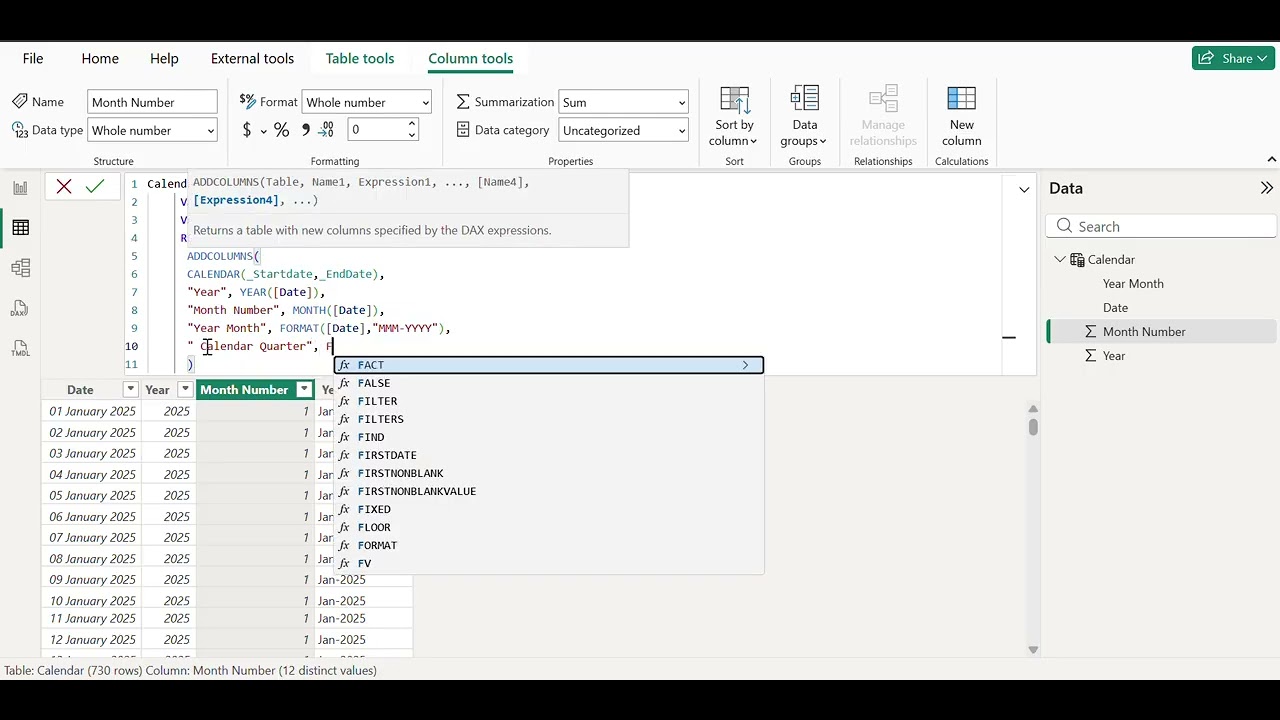
Task: Open the Year column filter dropdown
Action: coord(185,390)
